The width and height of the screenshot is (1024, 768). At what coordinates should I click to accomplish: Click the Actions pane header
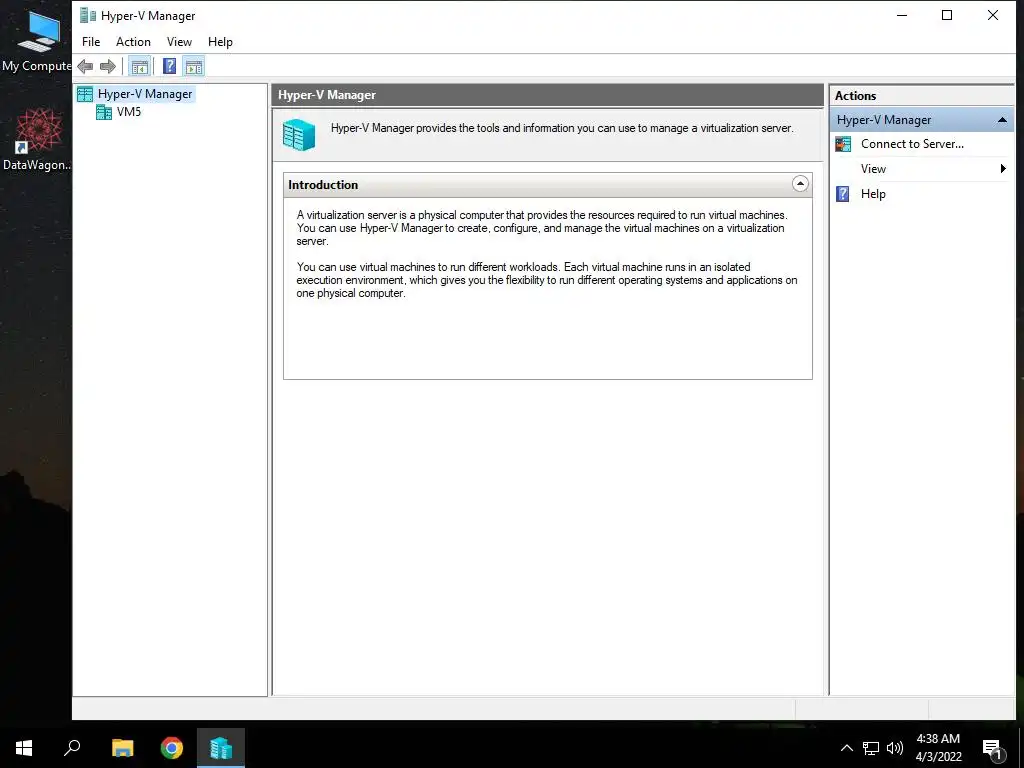click(921, 95)
